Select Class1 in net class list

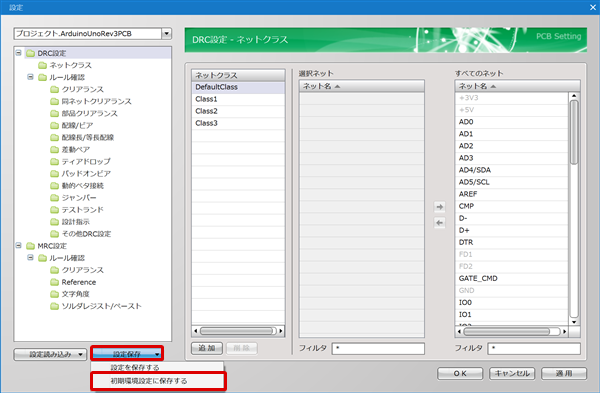pyautogui.click(x=238, y=99)
